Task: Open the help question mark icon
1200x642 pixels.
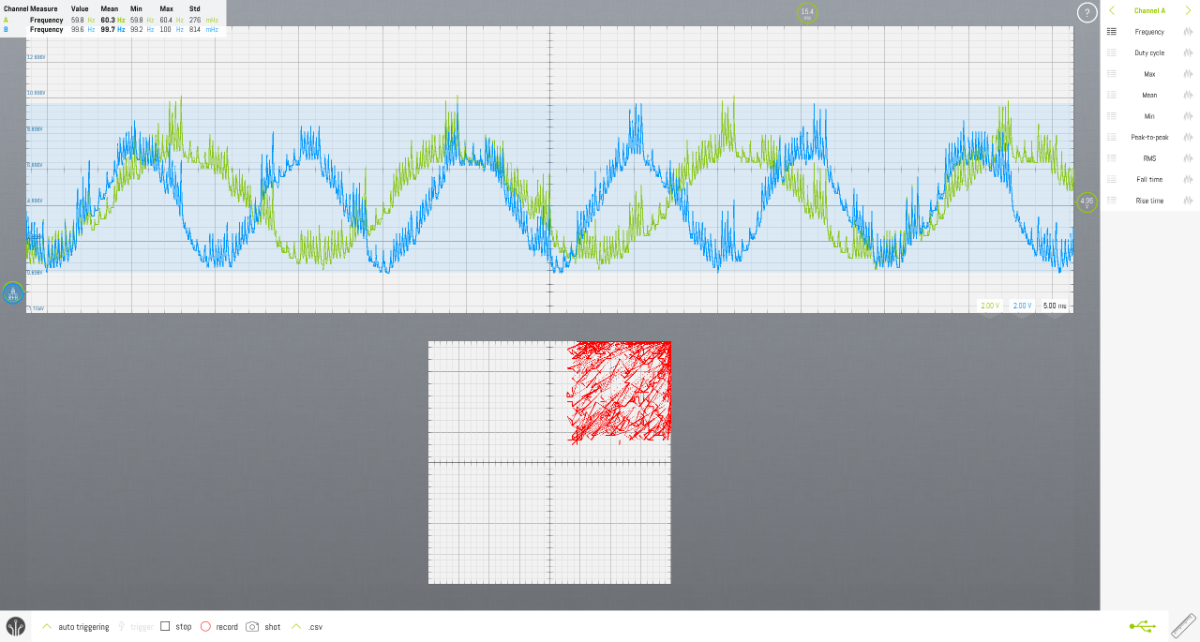Action: 1086,12
